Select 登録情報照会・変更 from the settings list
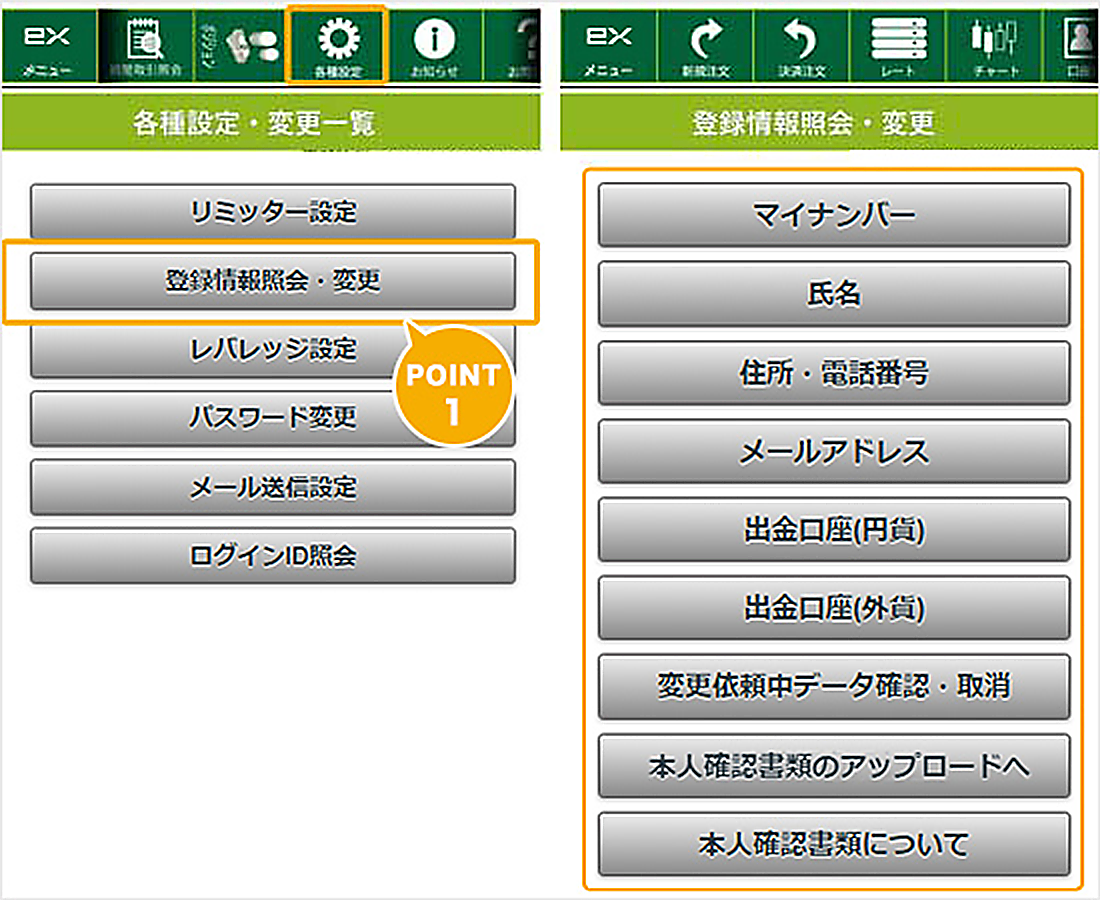 point(272,281)
